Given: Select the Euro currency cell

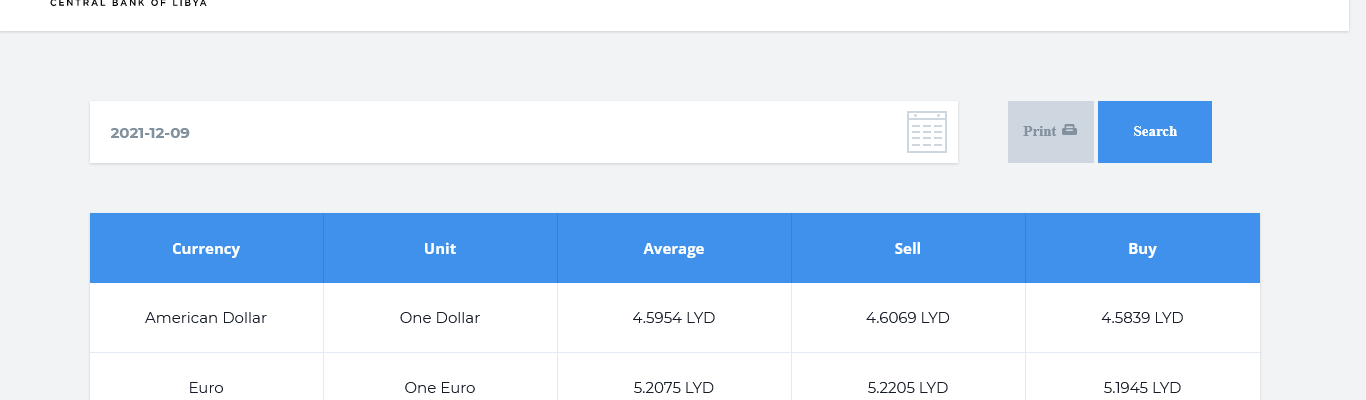Looking at the screenshot, I should click(206, 387).
